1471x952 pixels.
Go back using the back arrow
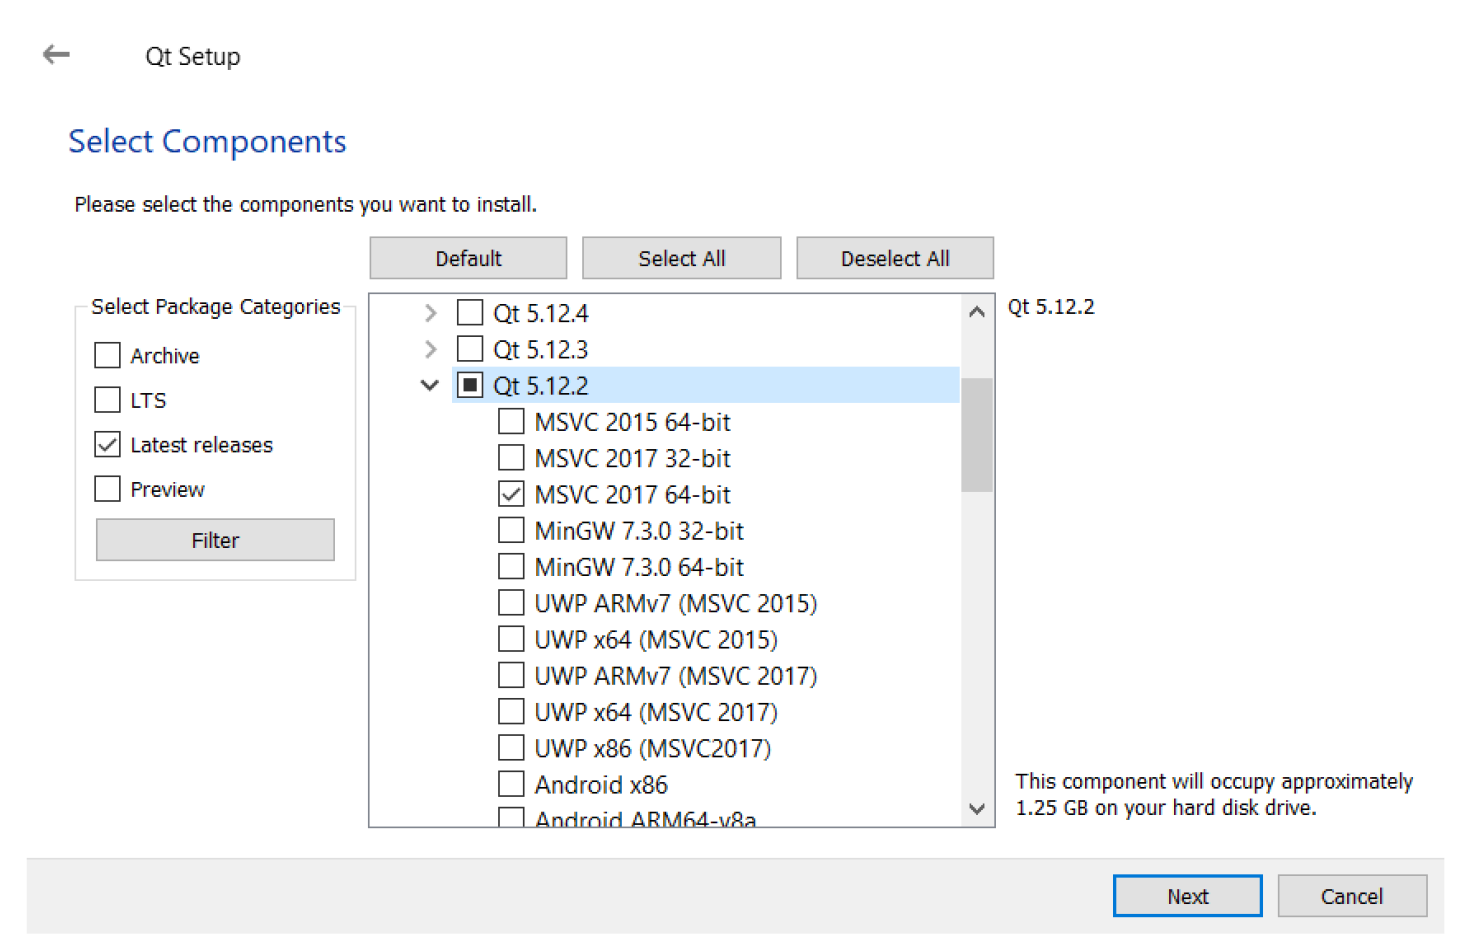pos(56,54)
